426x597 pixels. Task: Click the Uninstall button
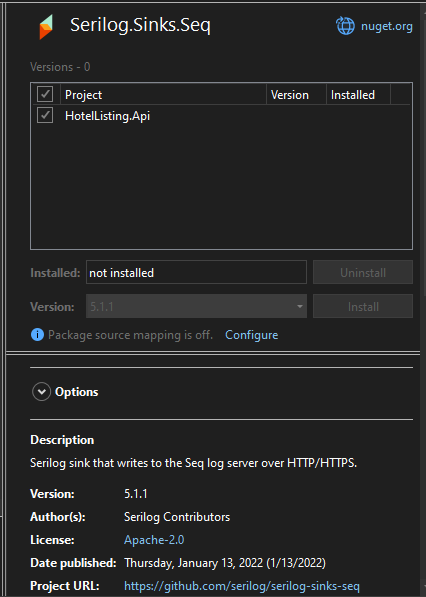(x=363, y=273)
